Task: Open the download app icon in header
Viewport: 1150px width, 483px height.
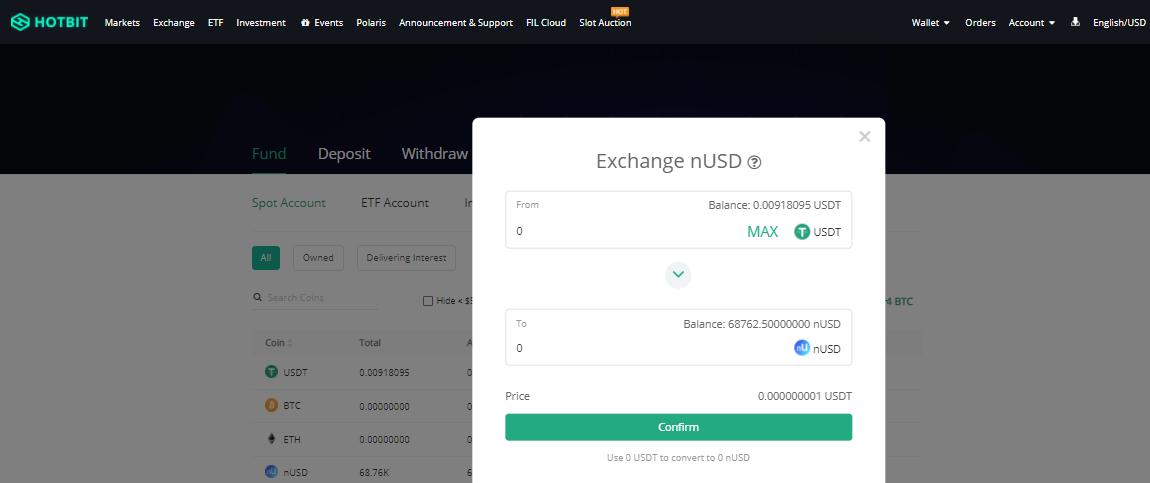Action: point(1075,22)
